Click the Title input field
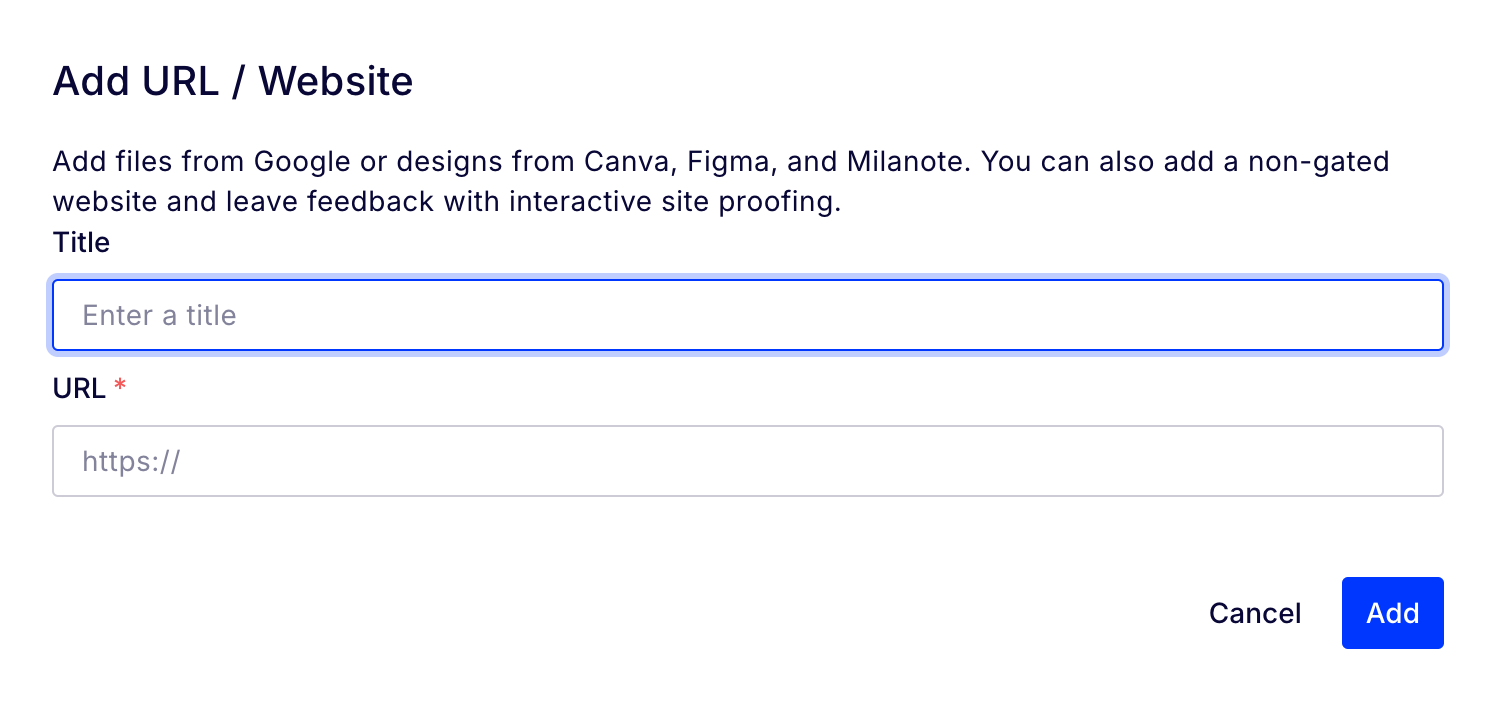The height and width of the screenshot is (706, 1492). [x=747, y=316]
